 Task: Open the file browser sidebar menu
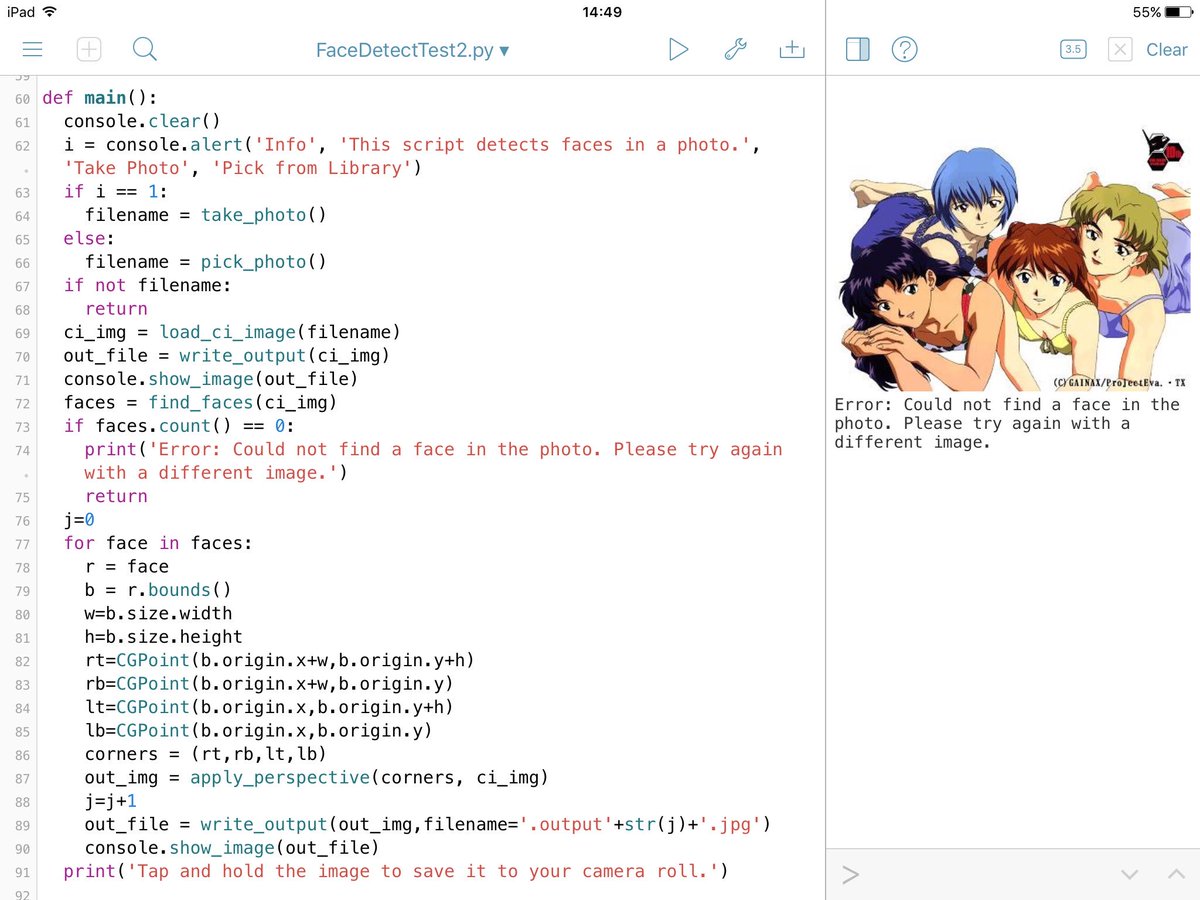[x=33, y=48]
